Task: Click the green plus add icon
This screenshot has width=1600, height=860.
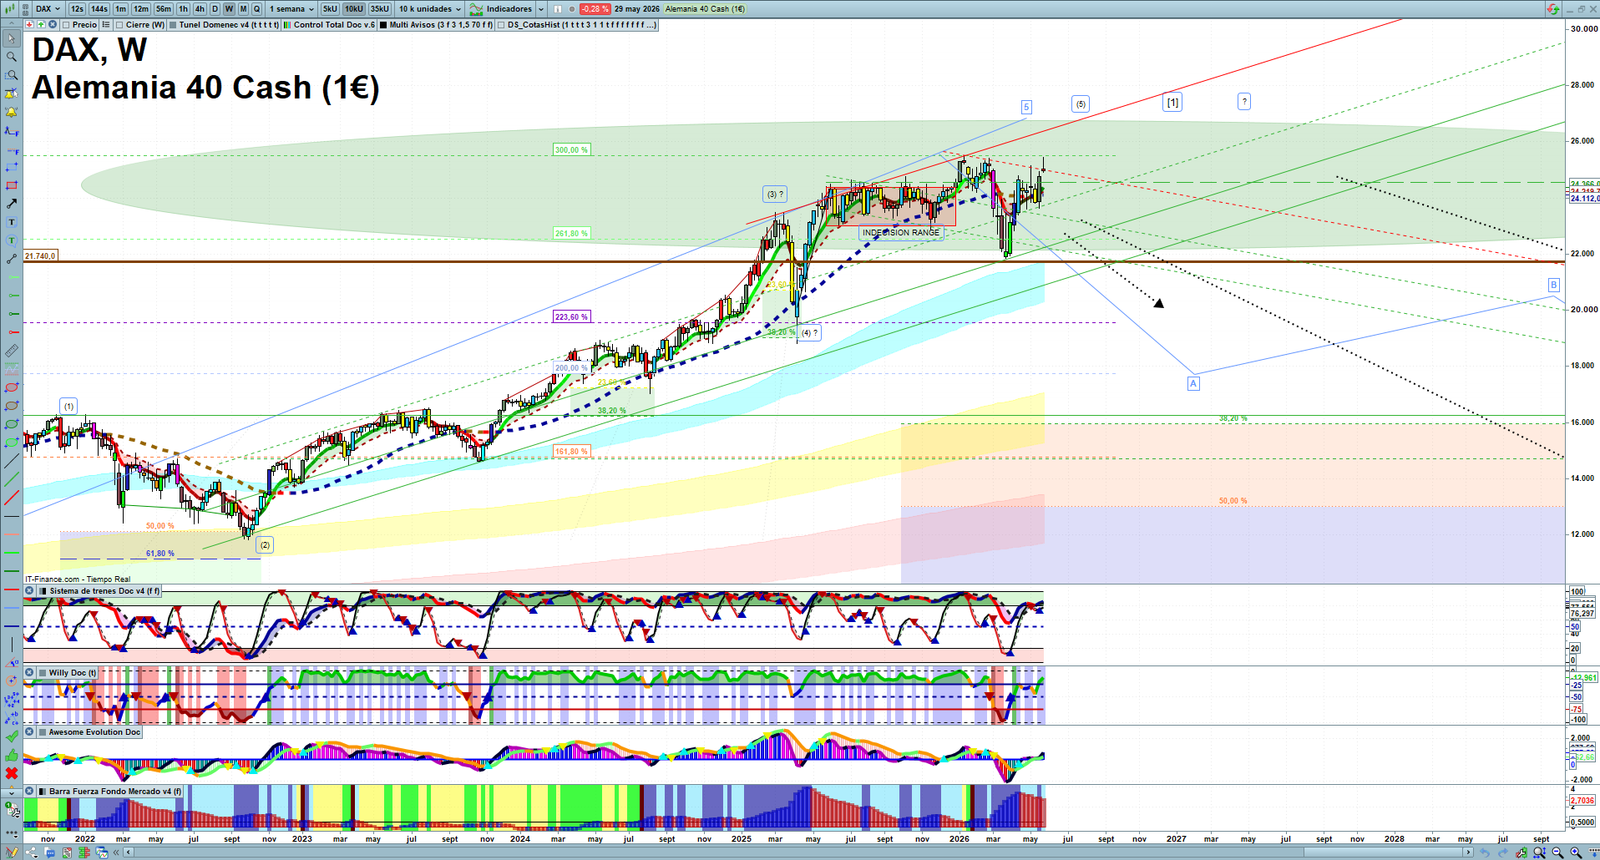Action: (x=41, y=25)
